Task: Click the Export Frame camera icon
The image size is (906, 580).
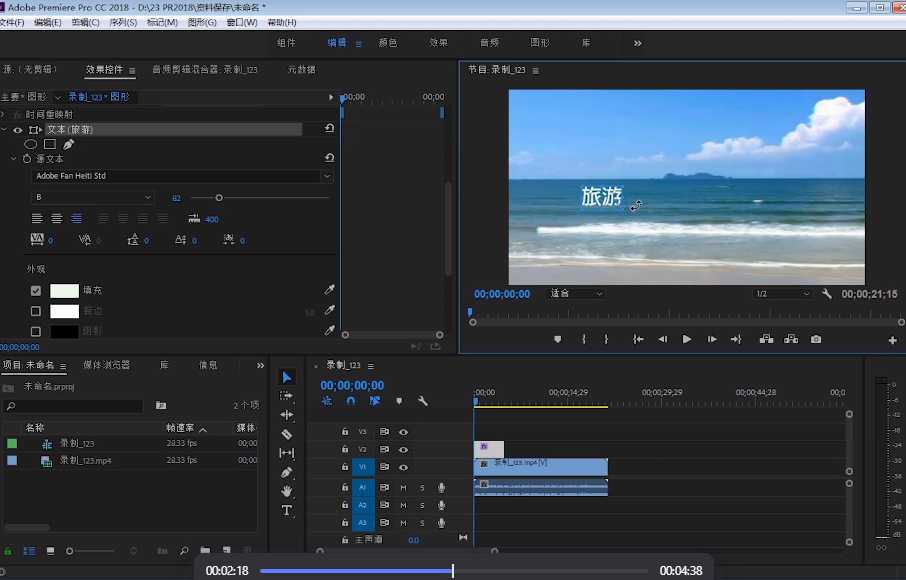Action: pyautogui.click(x=816, y=339)
